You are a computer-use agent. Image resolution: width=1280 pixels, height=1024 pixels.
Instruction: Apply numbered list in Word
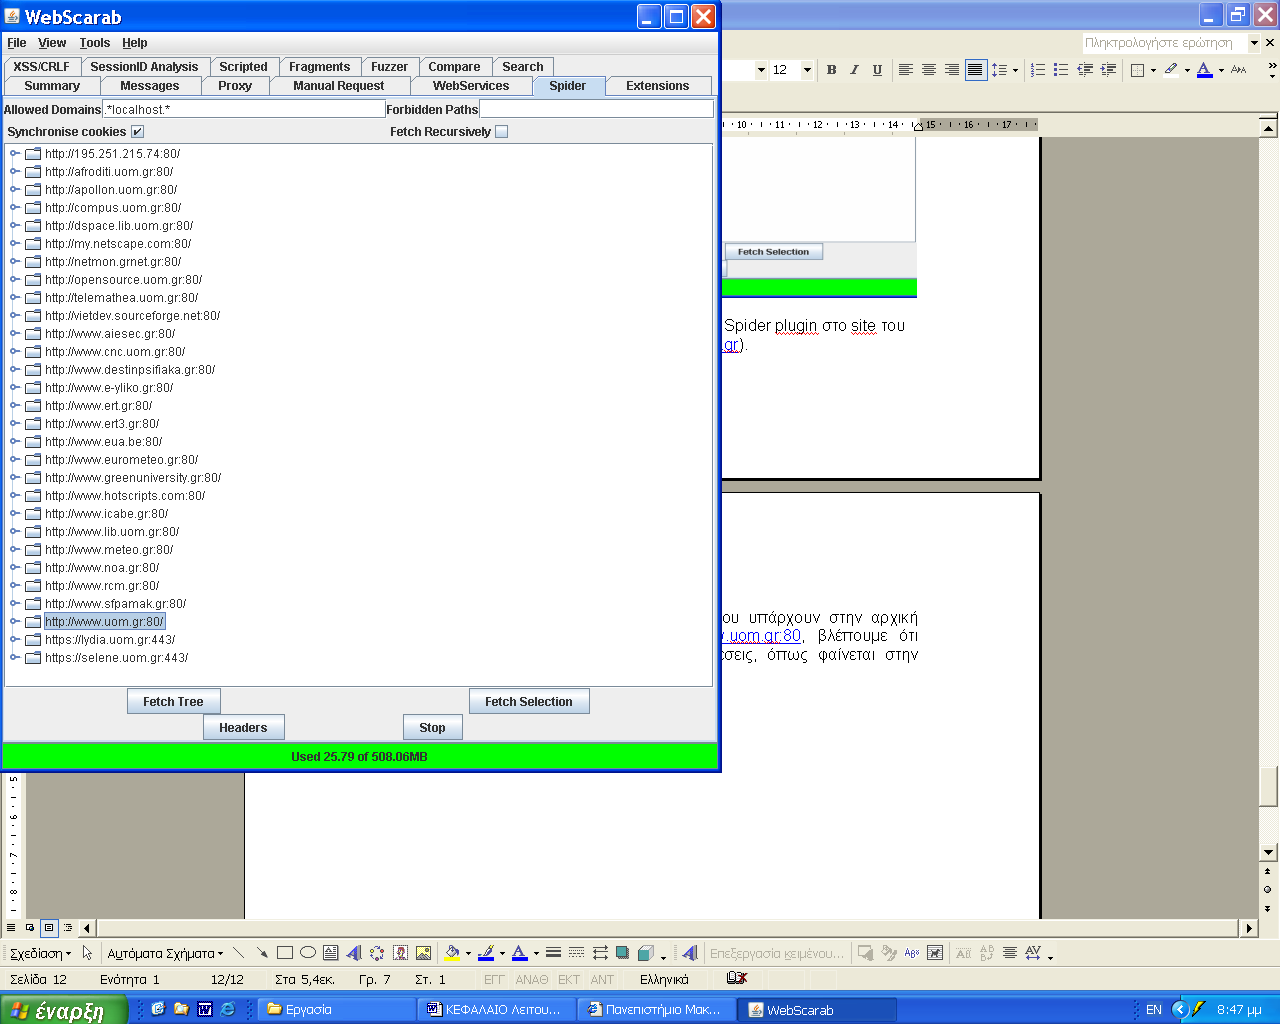click(1038, 70)
